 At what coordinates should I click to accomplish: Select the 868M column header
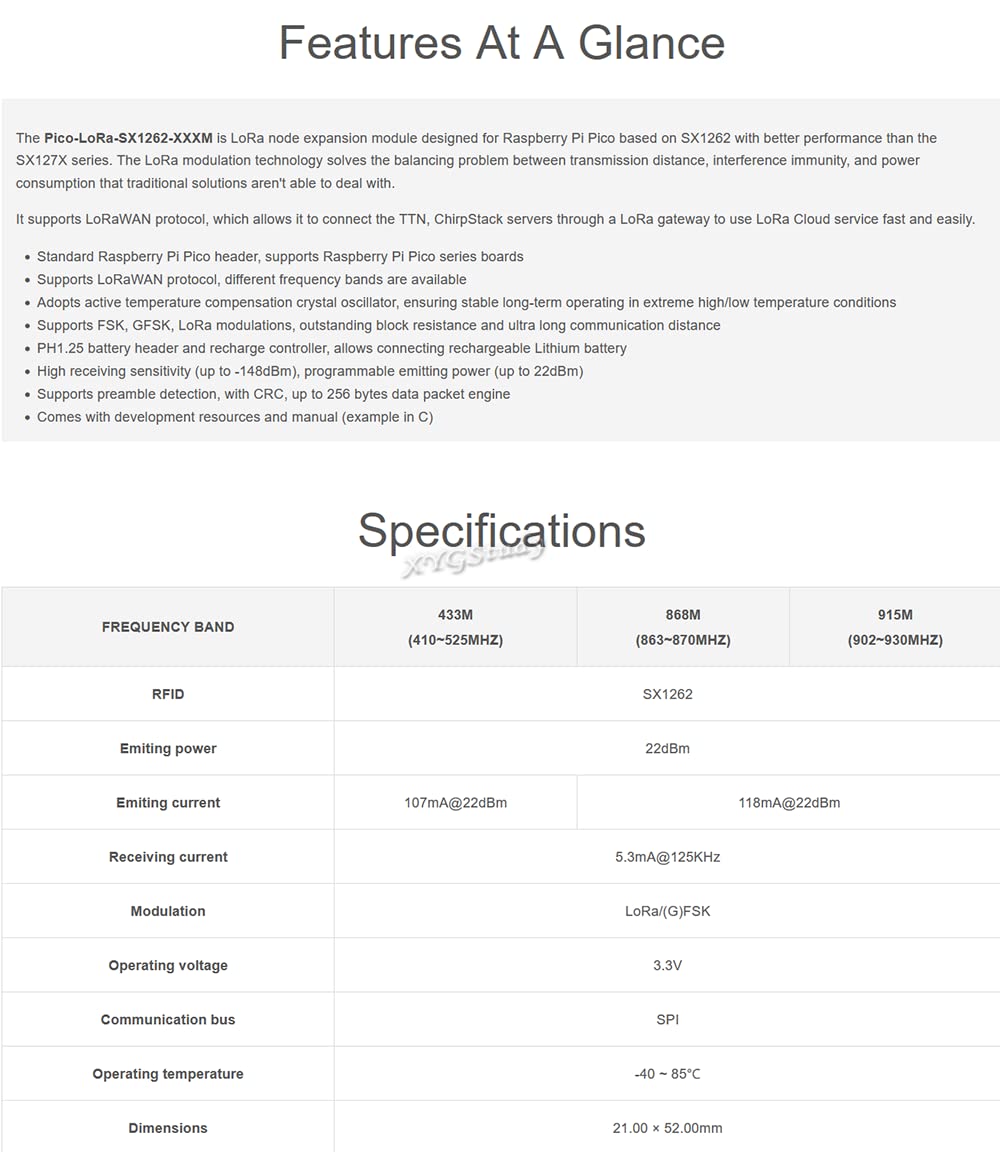(x=683, y=627)
